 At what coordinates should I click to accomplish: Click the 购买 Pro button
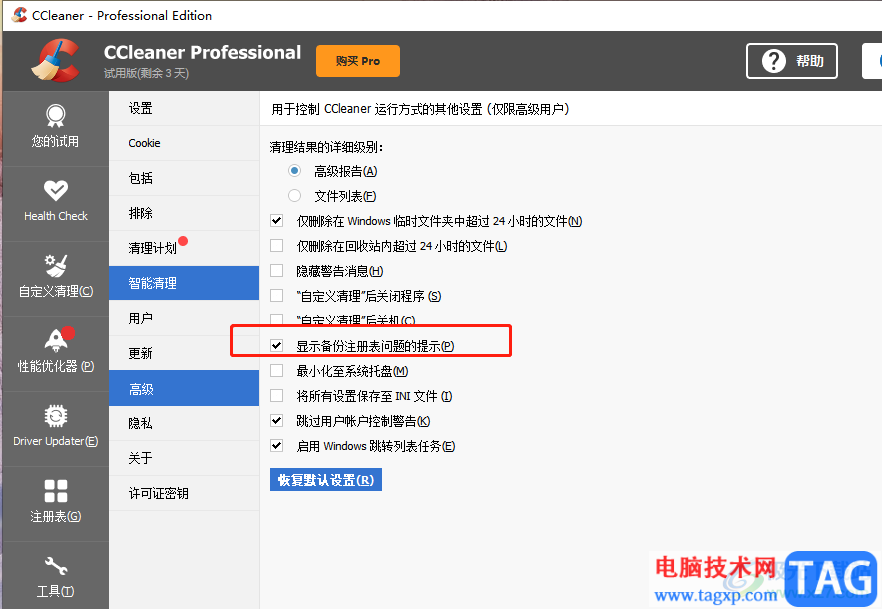click(x=358, y=61)
